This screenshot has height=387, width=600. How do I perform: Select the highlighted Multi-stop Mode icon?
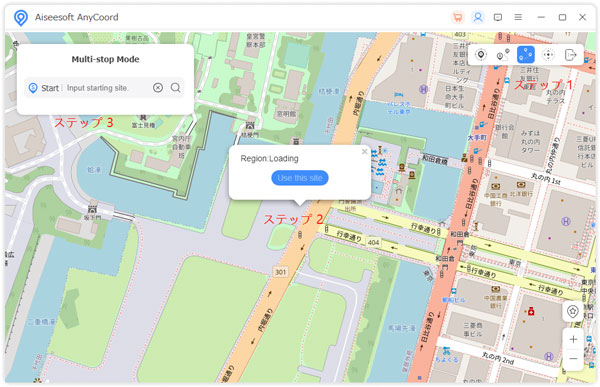pyautogui.click(x=526, y=55)
